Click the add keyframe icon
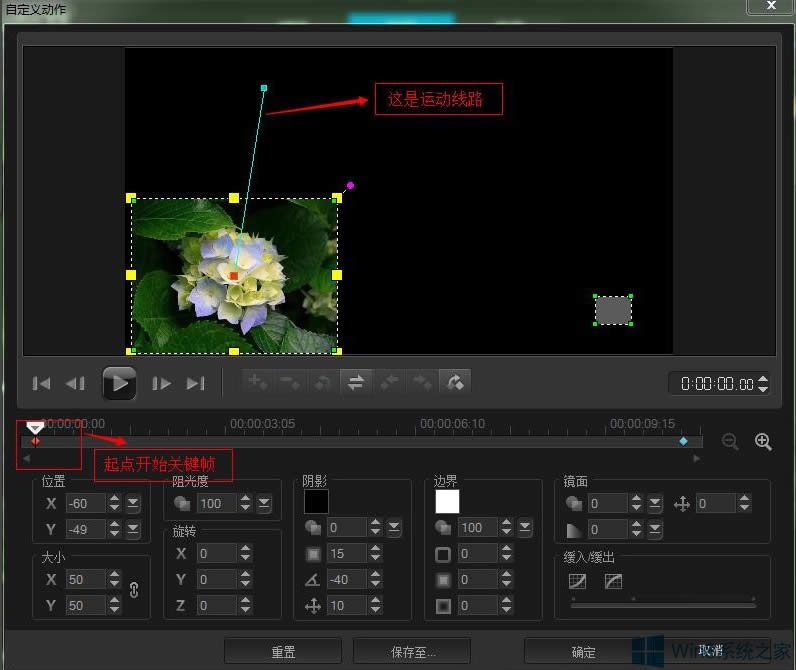Viewport: 796px width, 670px height. tap(258, 382)
